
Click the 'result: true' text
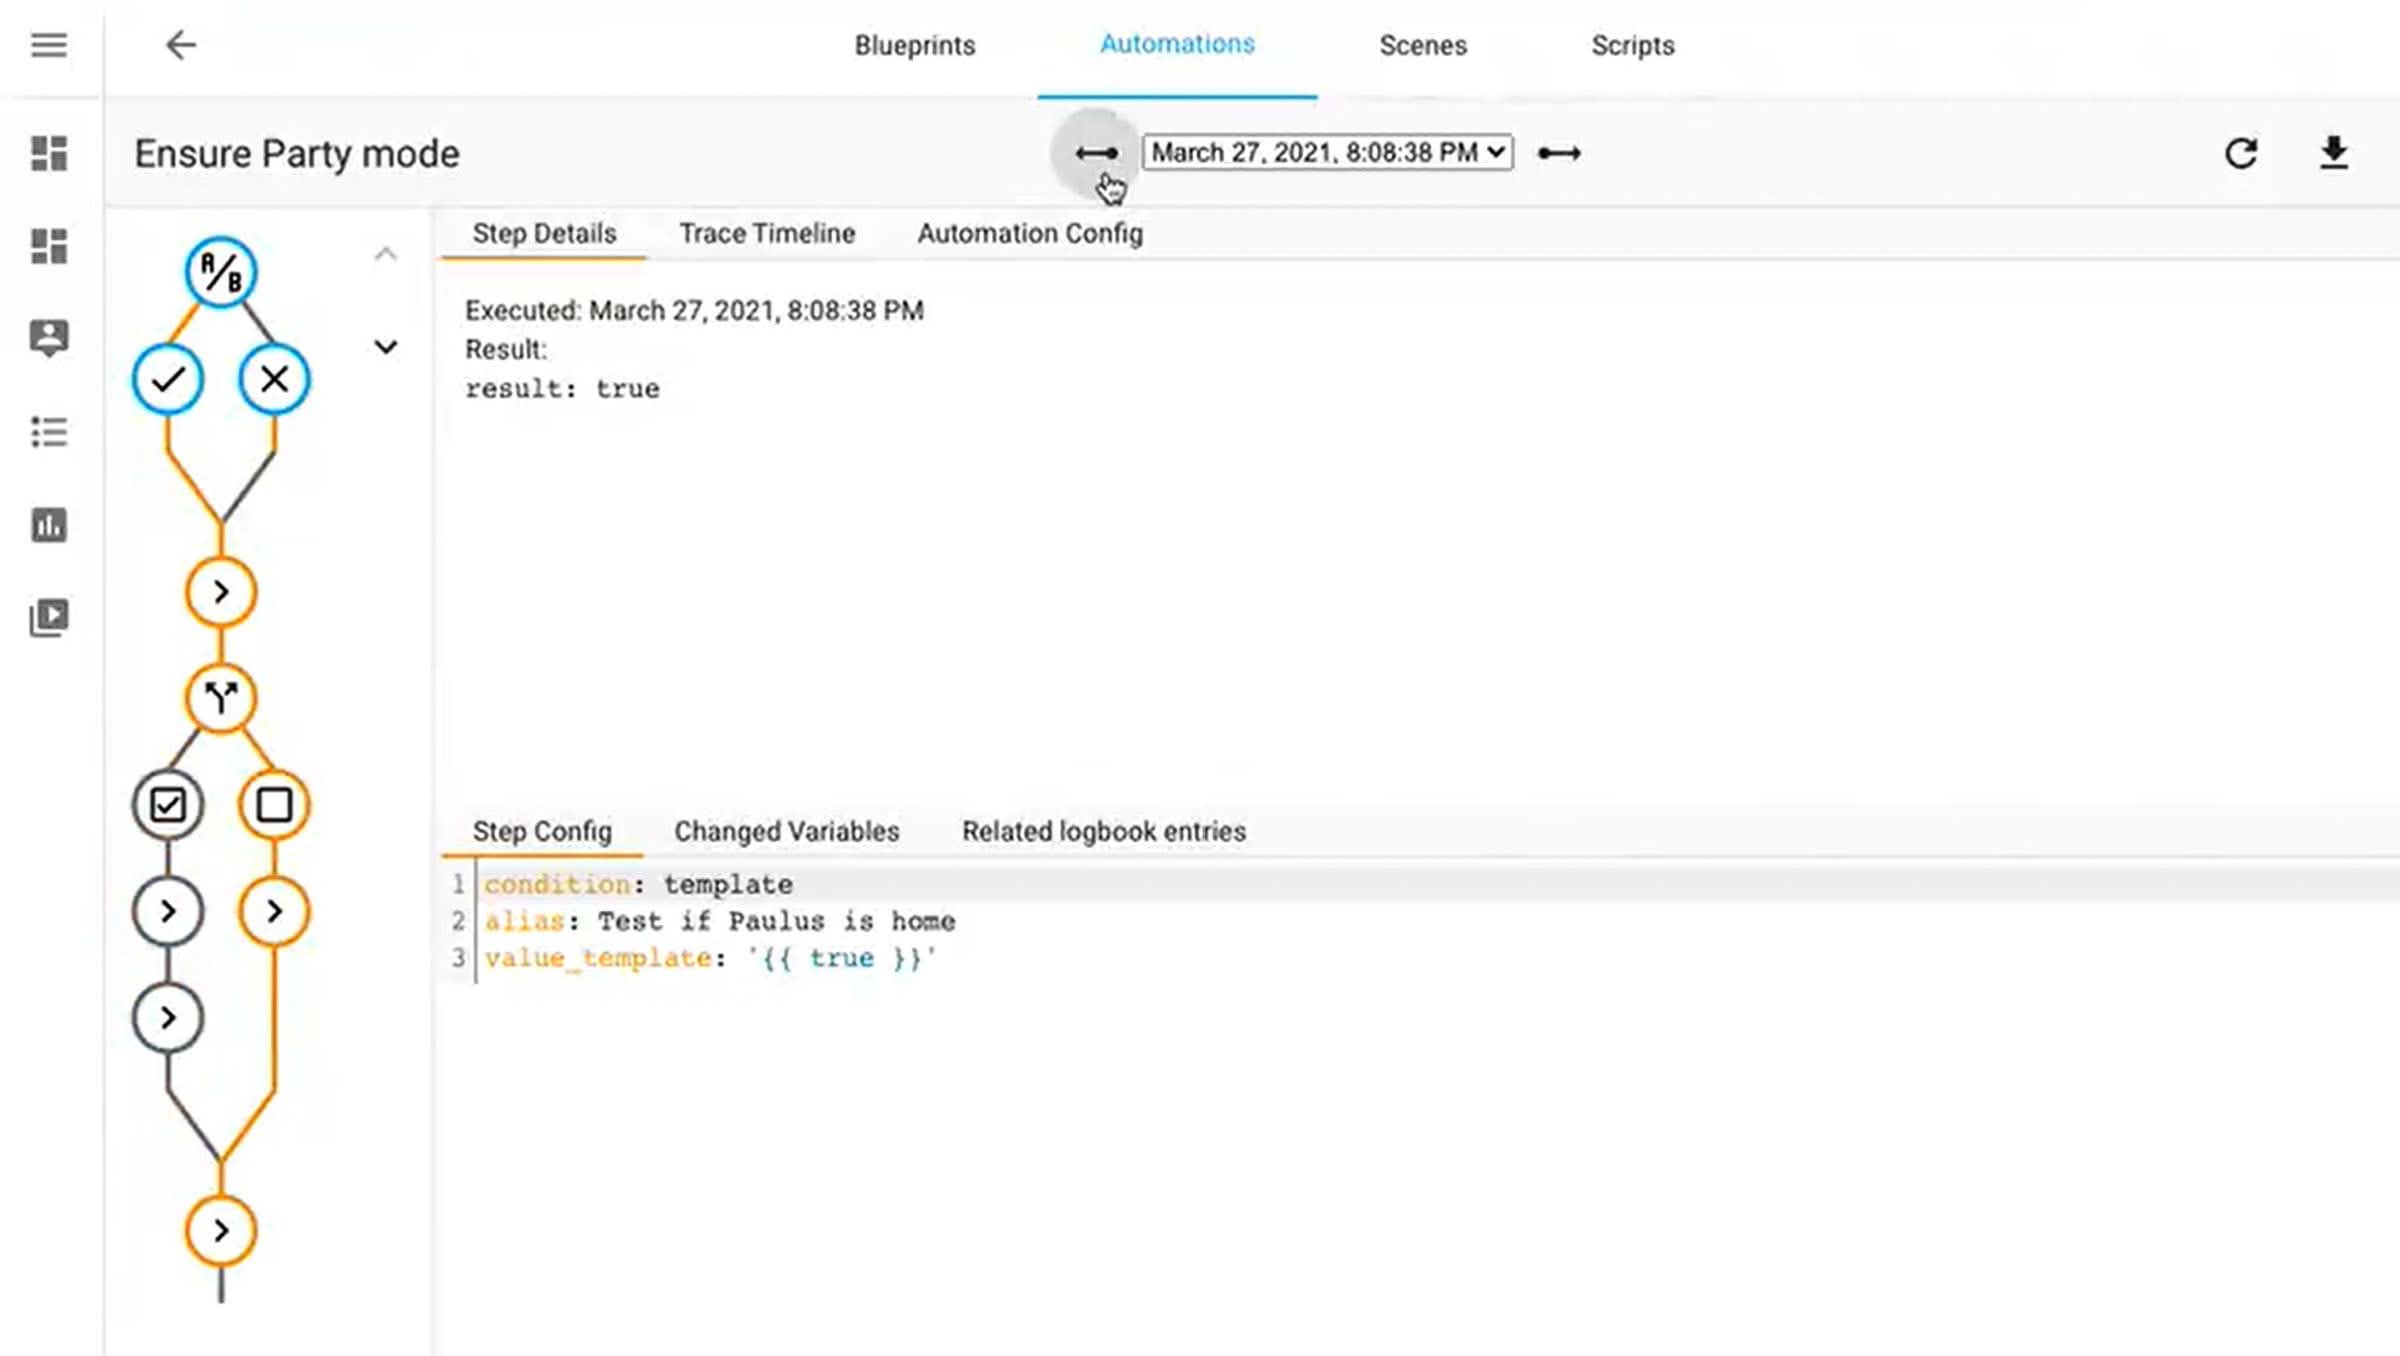click(x=562, y=389)
